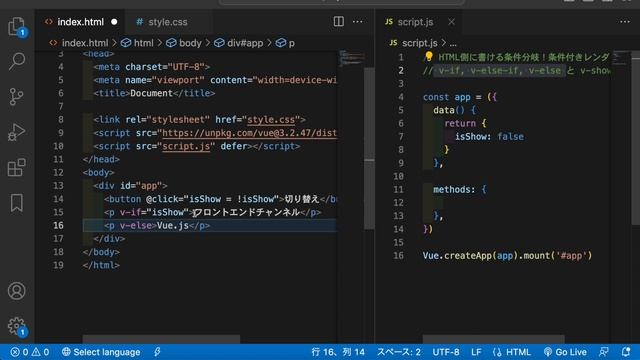Click the indentation setting スペース: 2
This screenshot has height=360, width=640.
tap(399, 352)
